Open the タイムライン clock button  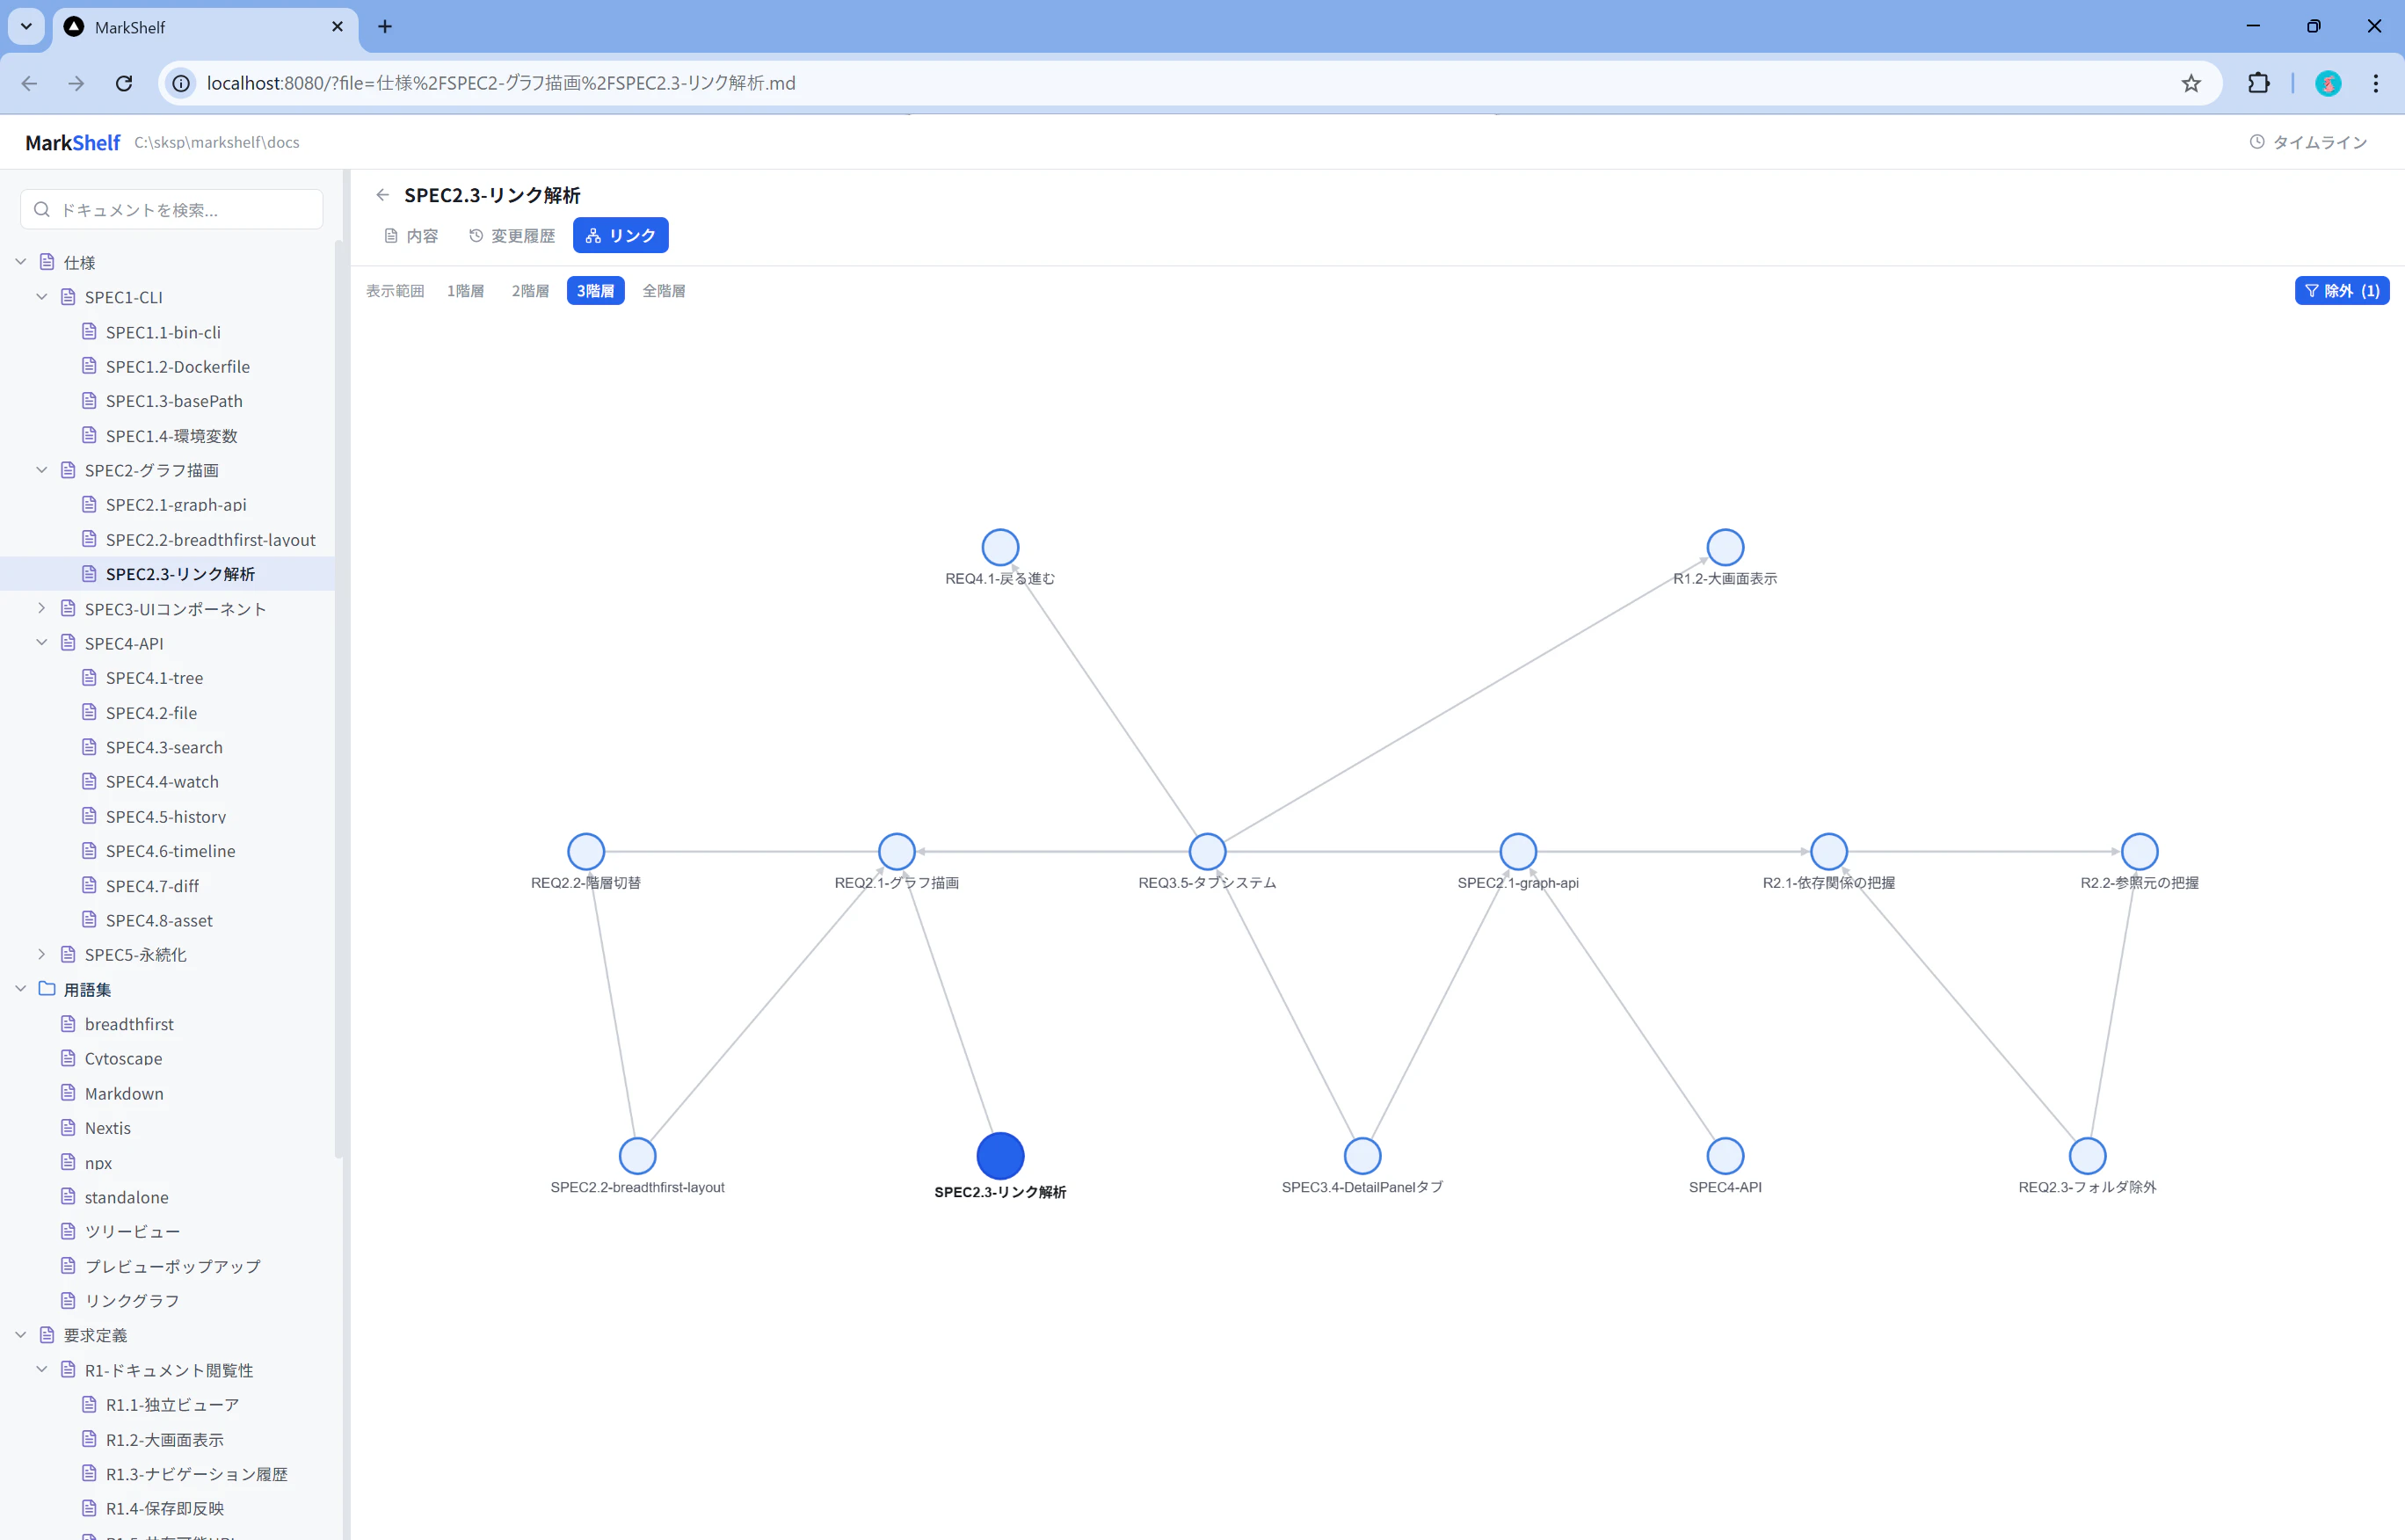(x=2308, y=142)
